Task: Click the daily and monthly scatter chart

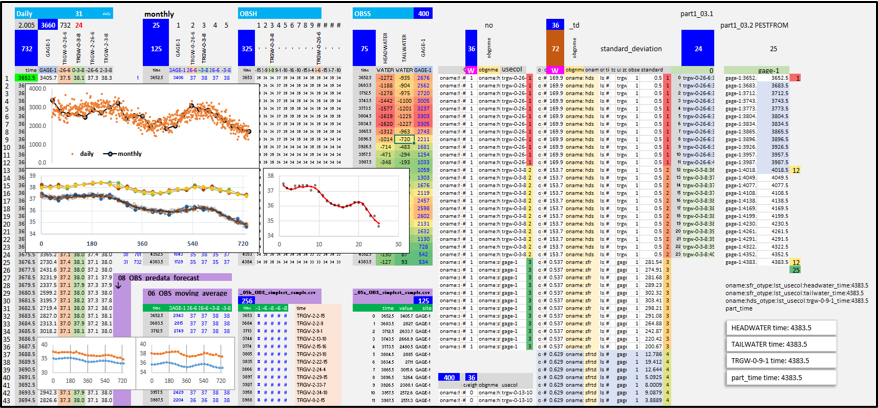Action: 142,125
